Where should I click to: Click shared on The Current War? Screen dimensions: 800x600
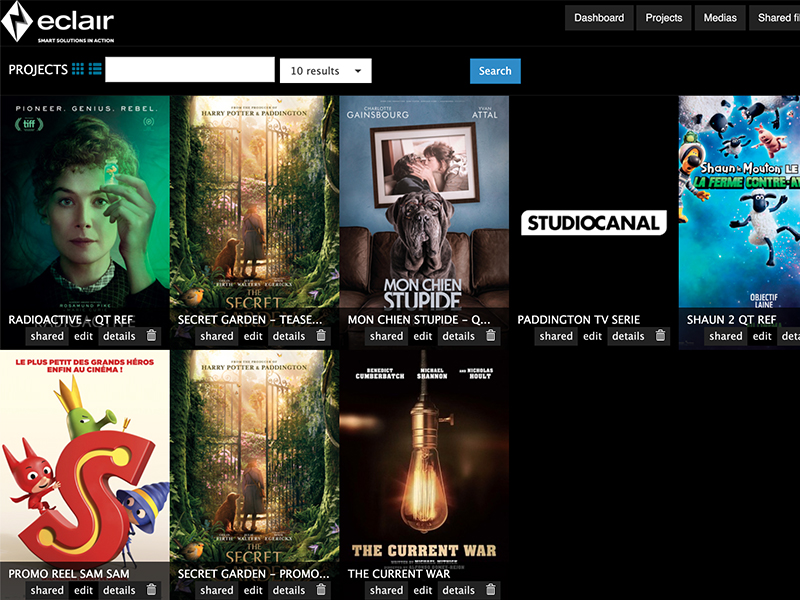pos(386,590)
